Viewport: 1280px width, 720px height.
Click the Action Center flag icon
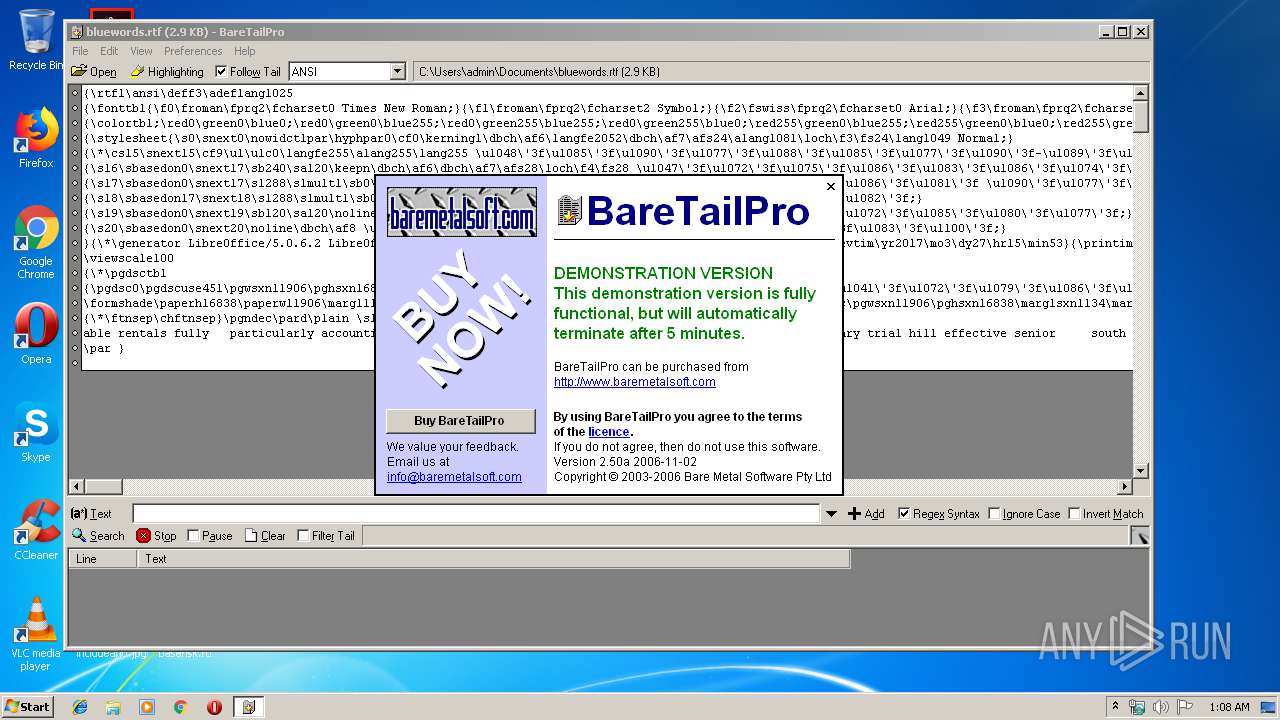point(1186,707)
